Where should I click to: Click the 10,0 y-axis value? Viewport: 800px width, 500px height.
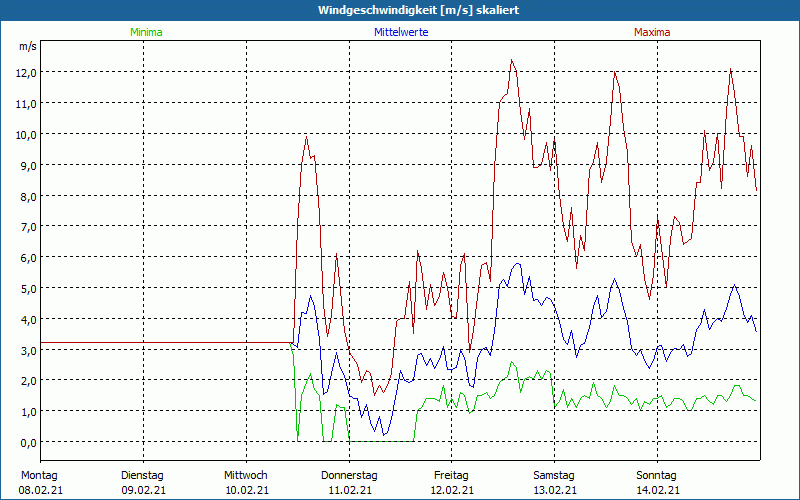28,135
